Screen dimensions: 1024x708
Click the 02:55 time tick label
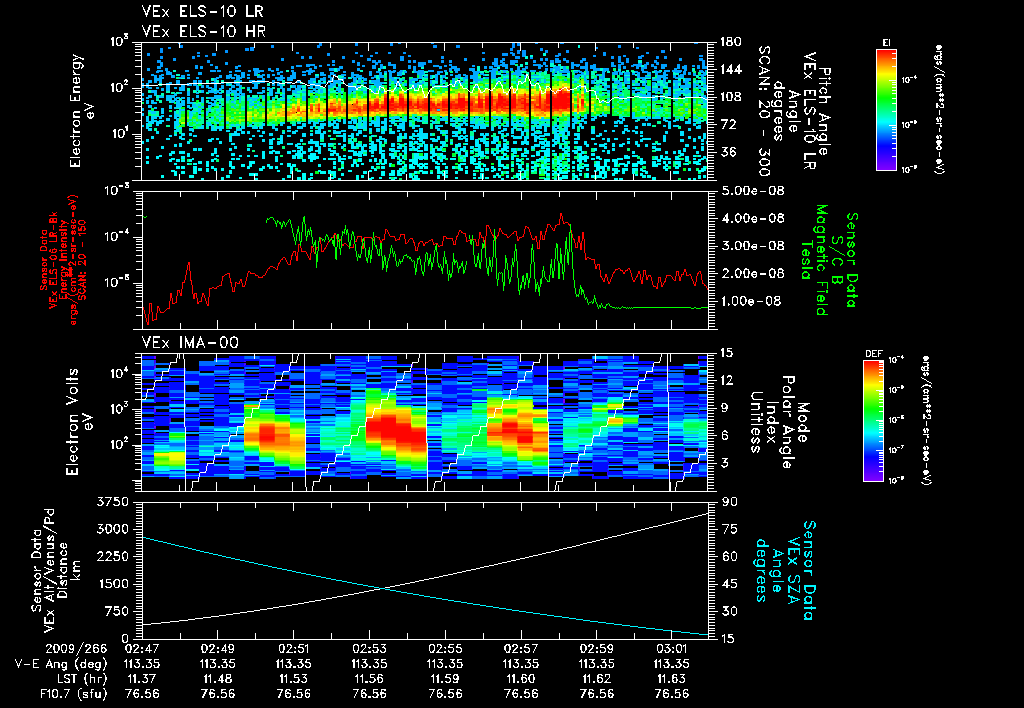coord(445,649)
